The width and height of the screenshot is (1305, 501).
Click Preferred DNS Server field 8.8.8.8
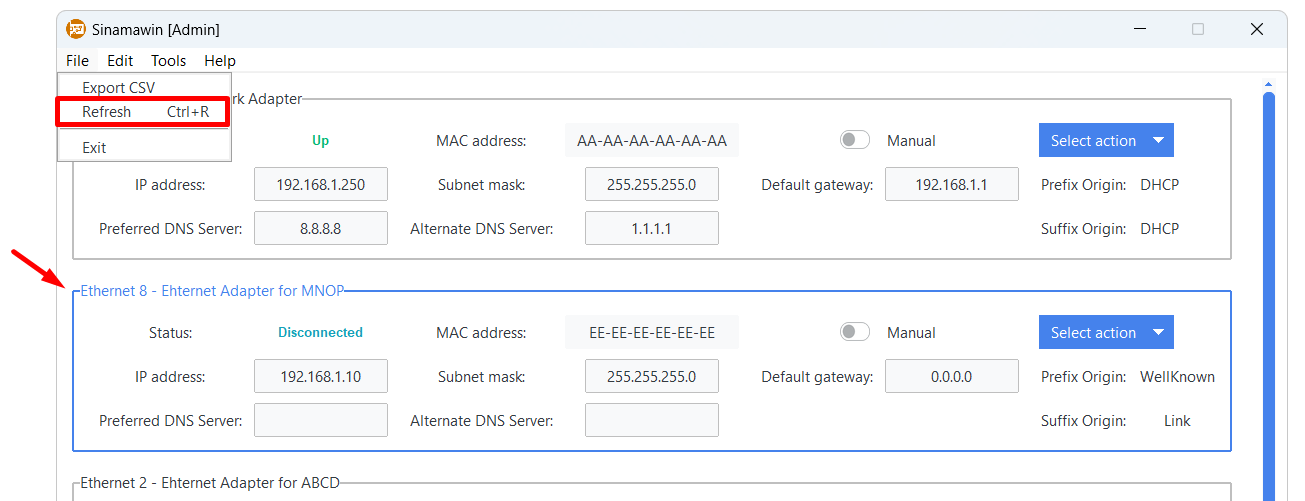[321, 229]
